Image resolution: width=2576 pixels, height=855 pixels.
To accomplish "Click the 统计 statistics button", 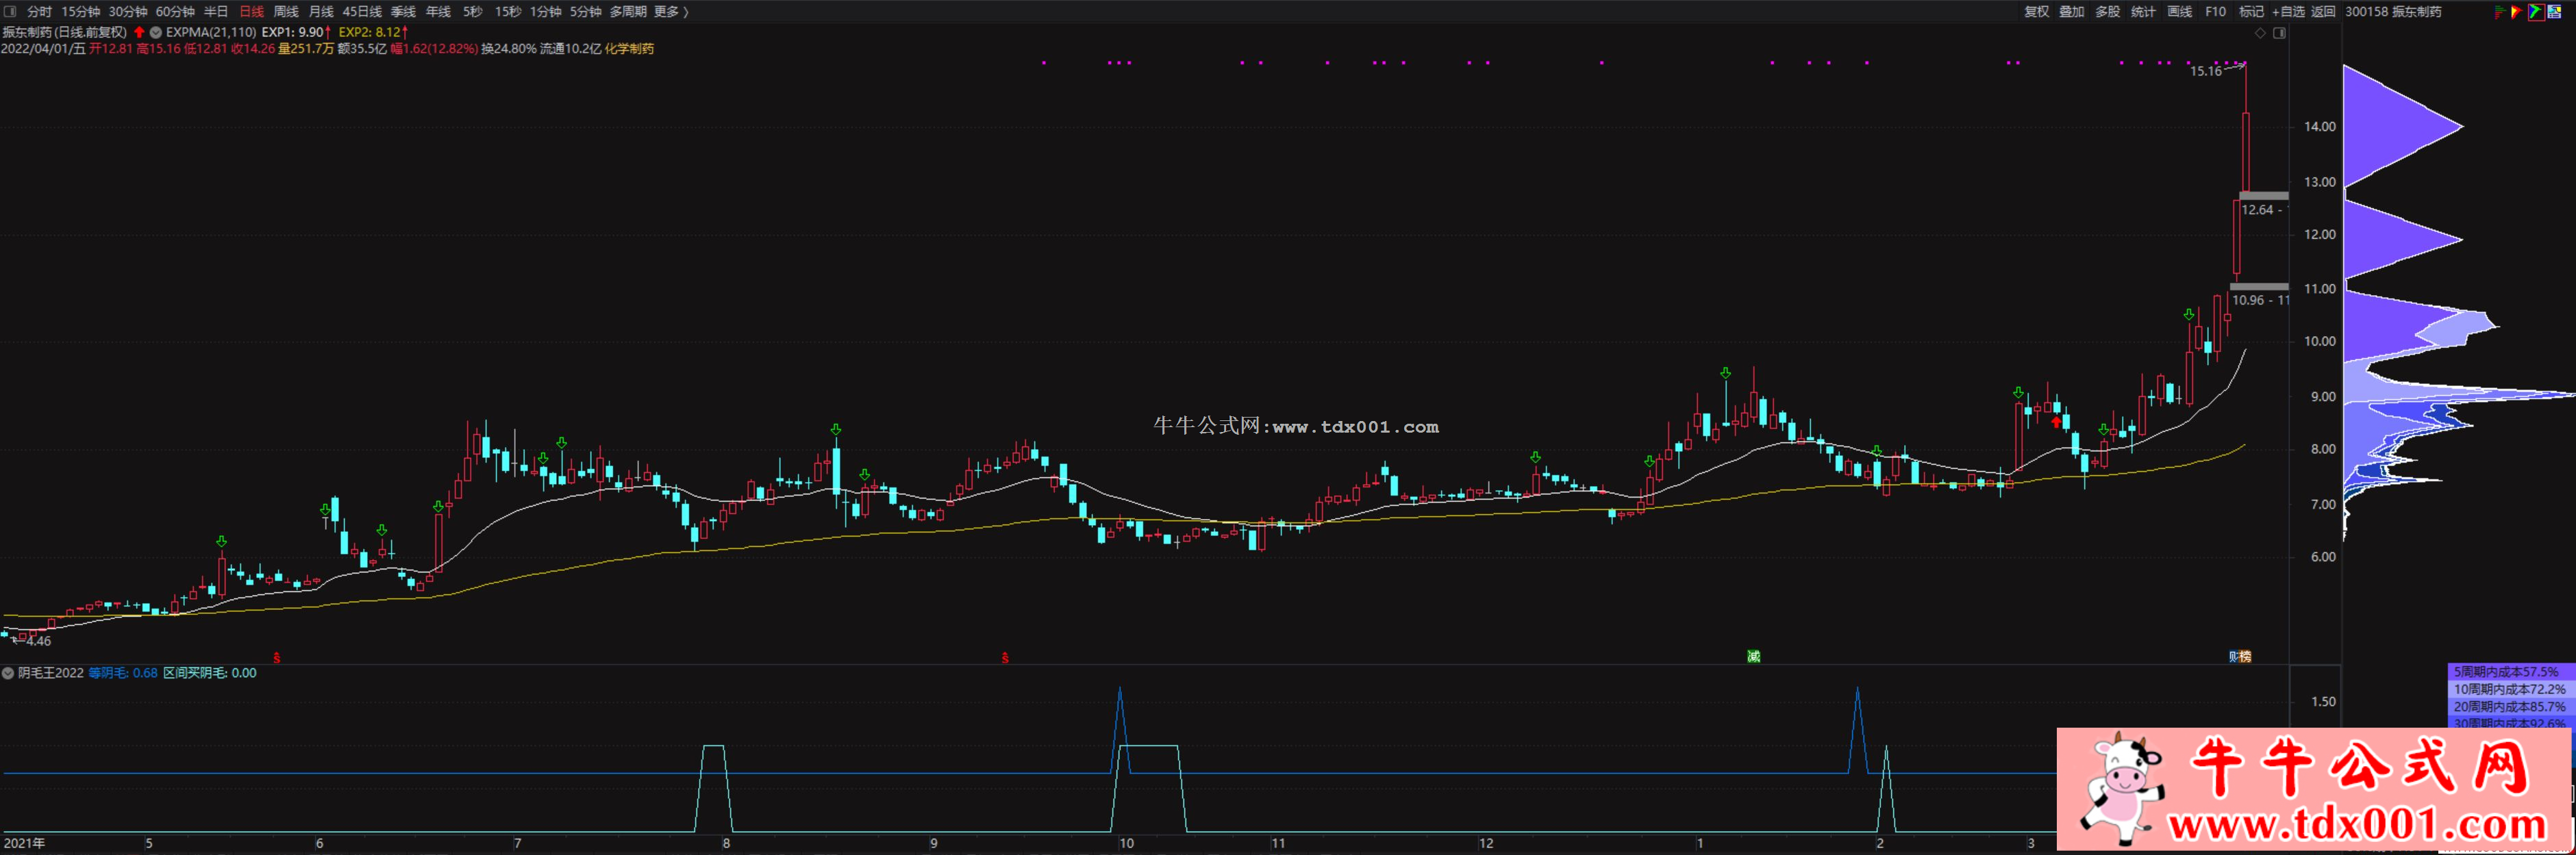I will click(2143, 12).
